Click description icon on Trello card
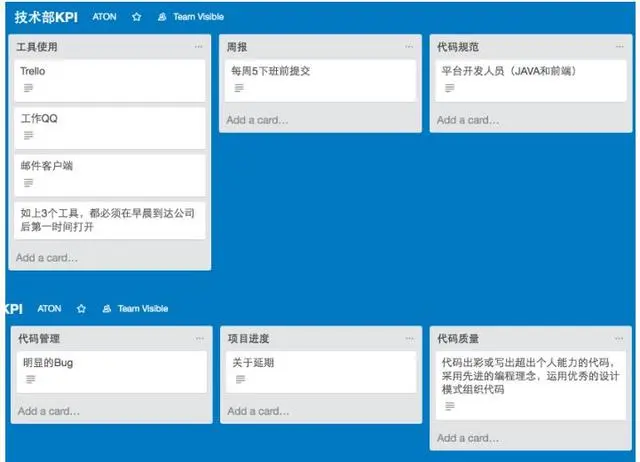640x462 pixels. (28, 89)
